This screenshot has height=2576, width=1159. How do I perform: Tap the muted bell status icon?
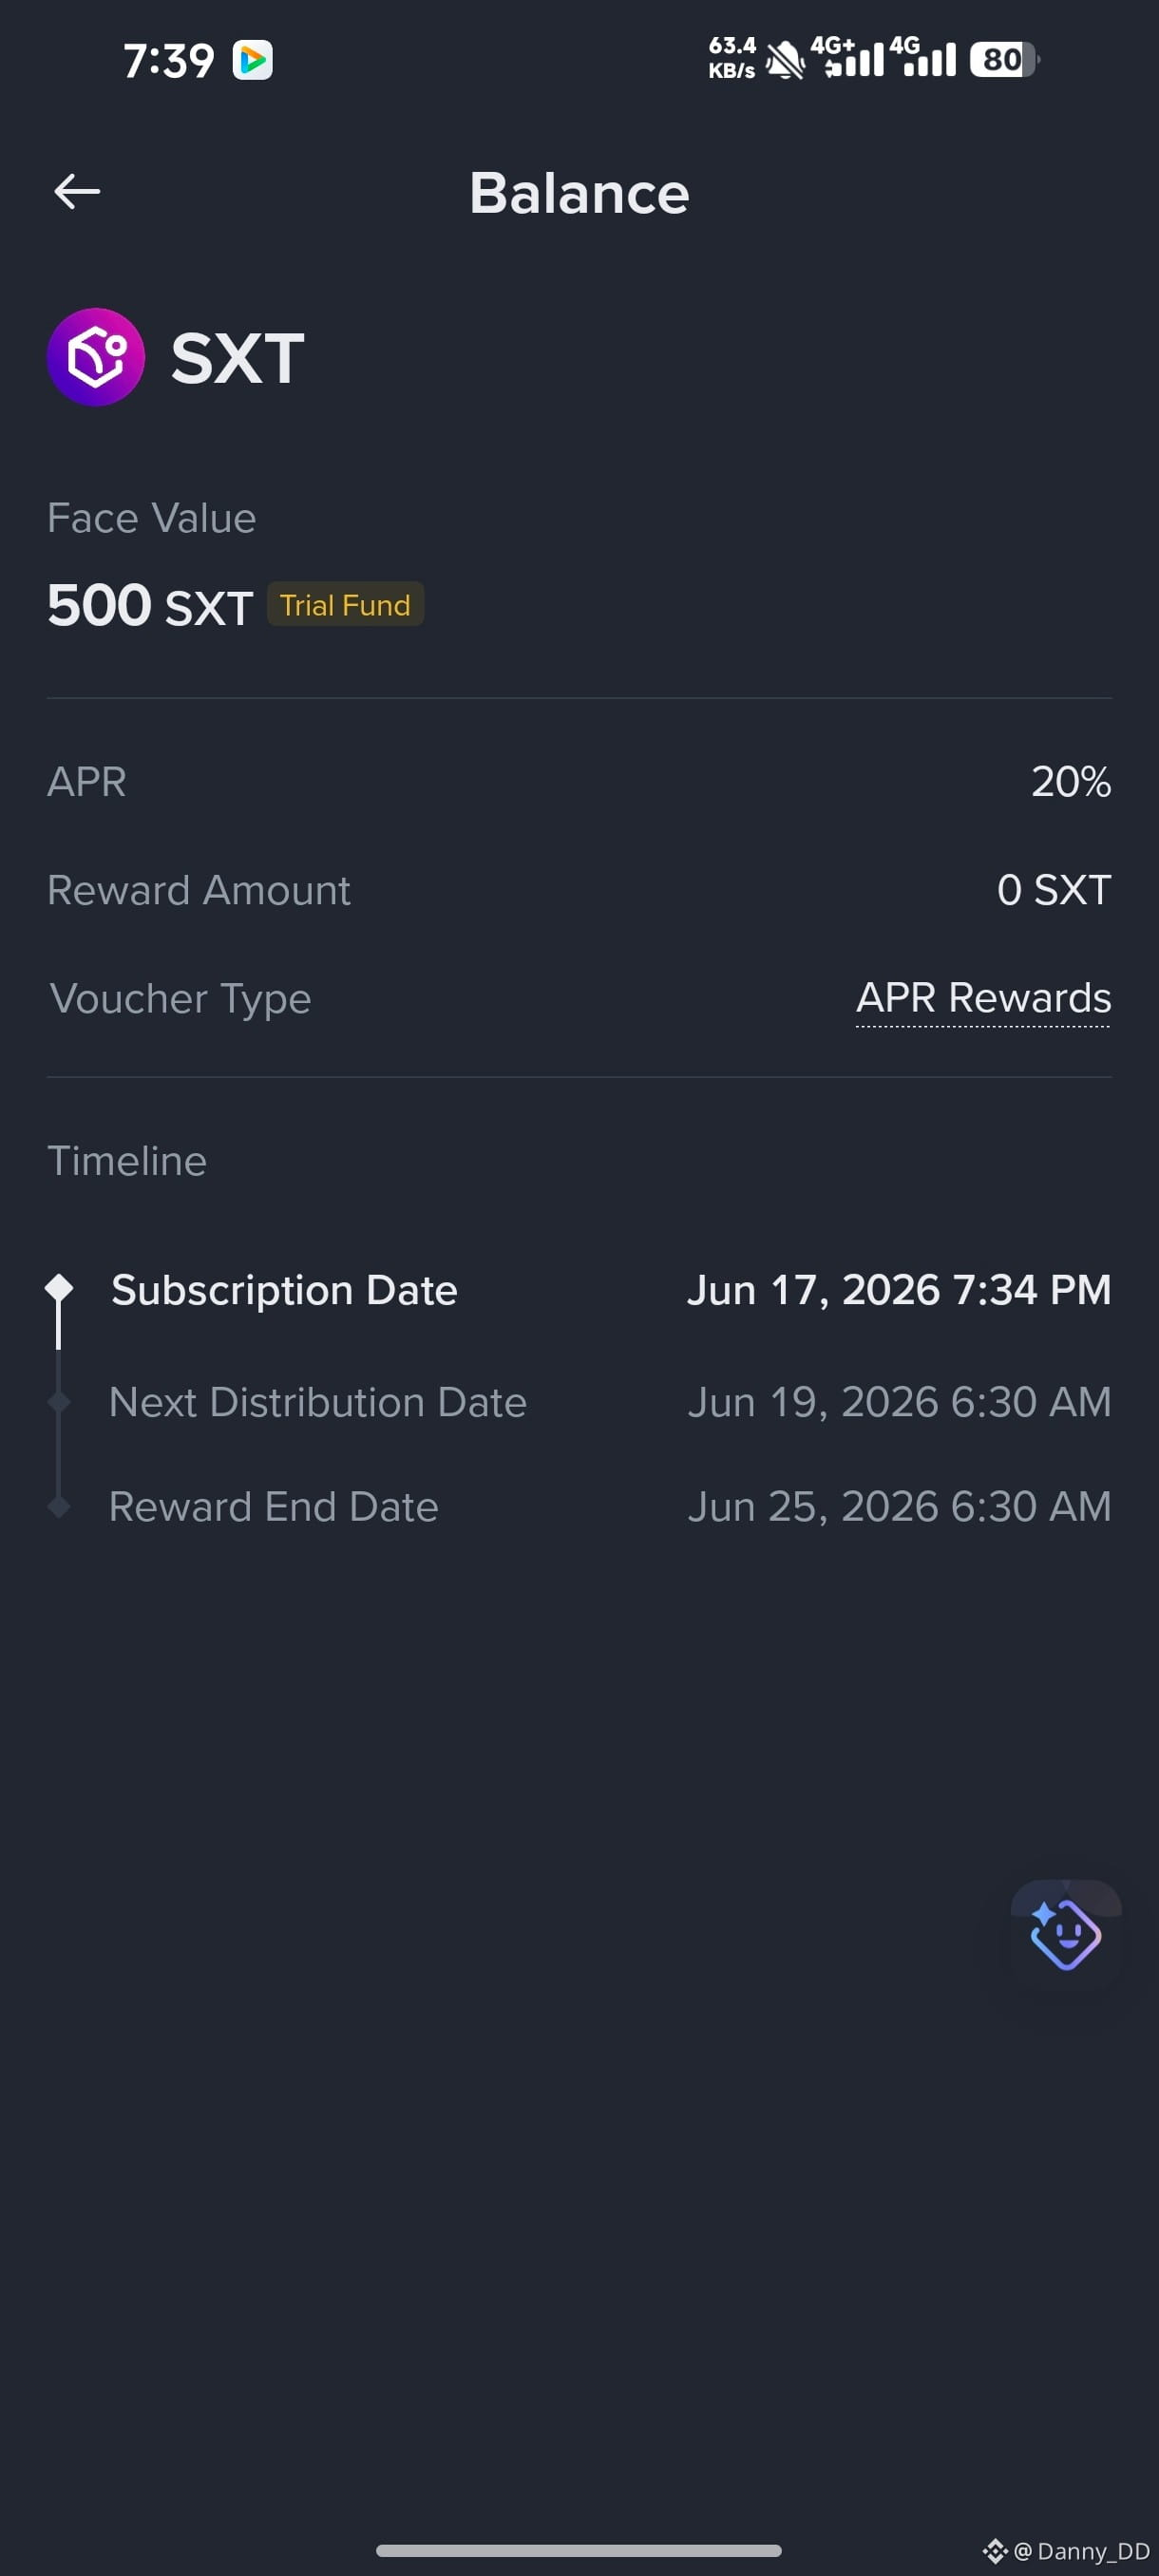(785, 60)
